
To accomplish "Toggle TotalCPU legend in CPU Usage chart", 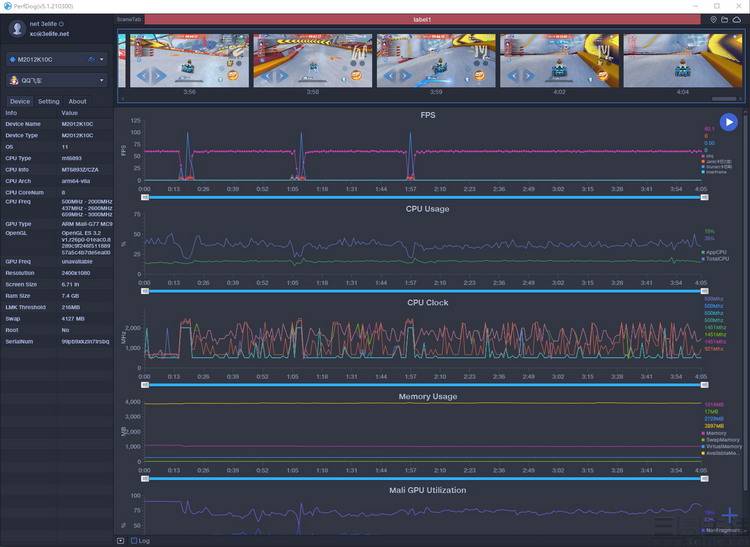I will point(716,259).
